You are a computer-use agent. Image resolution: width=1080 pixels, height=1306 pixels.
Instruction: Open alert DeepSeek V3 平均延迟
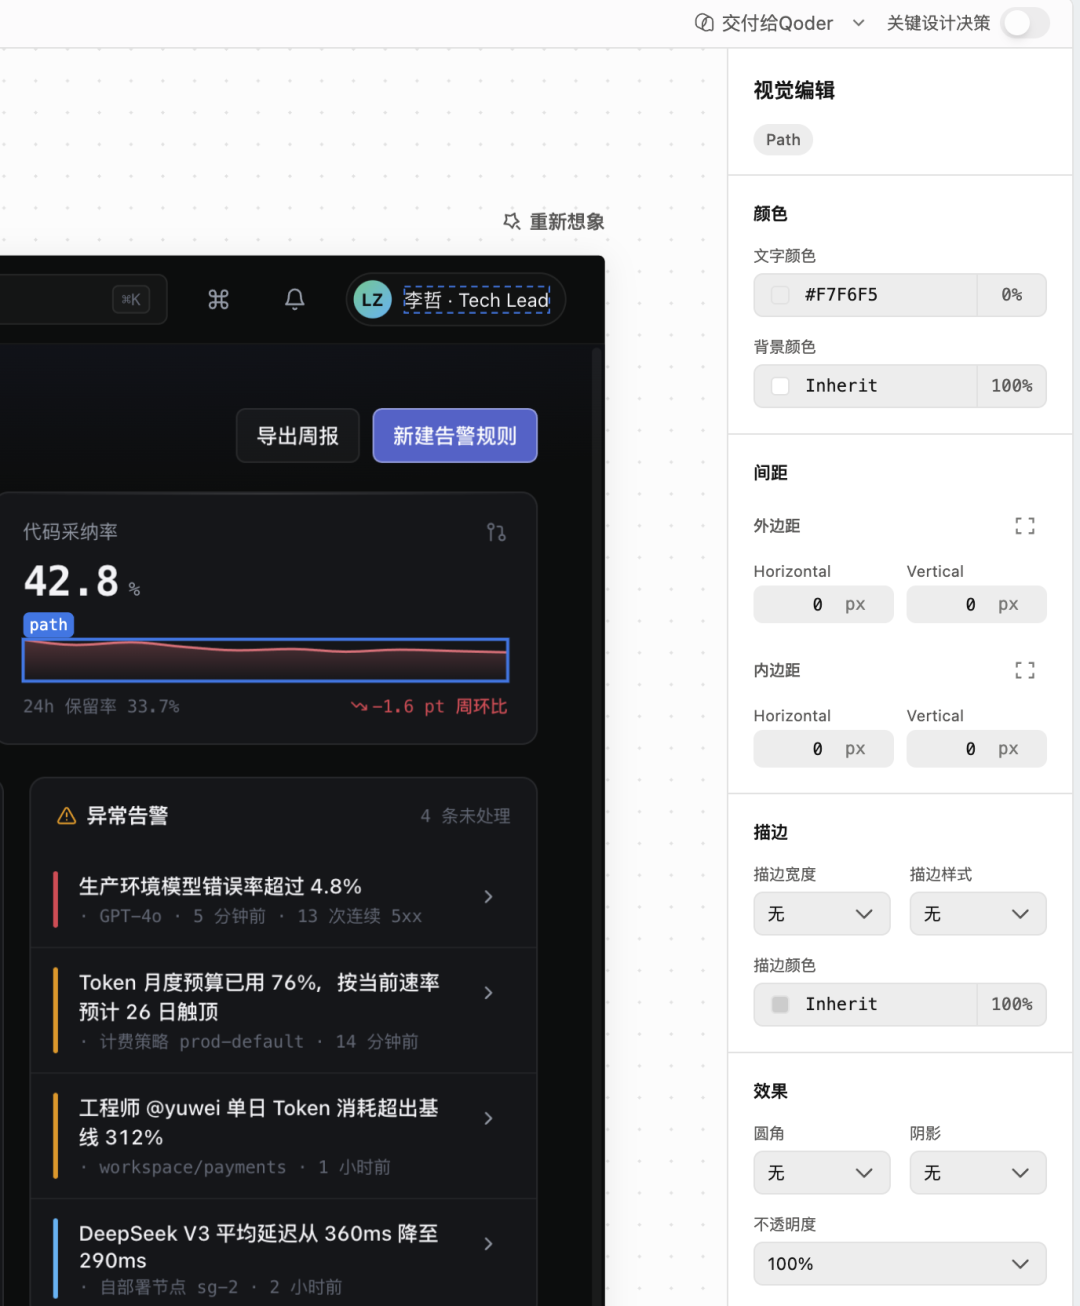tap(284, 1252)
